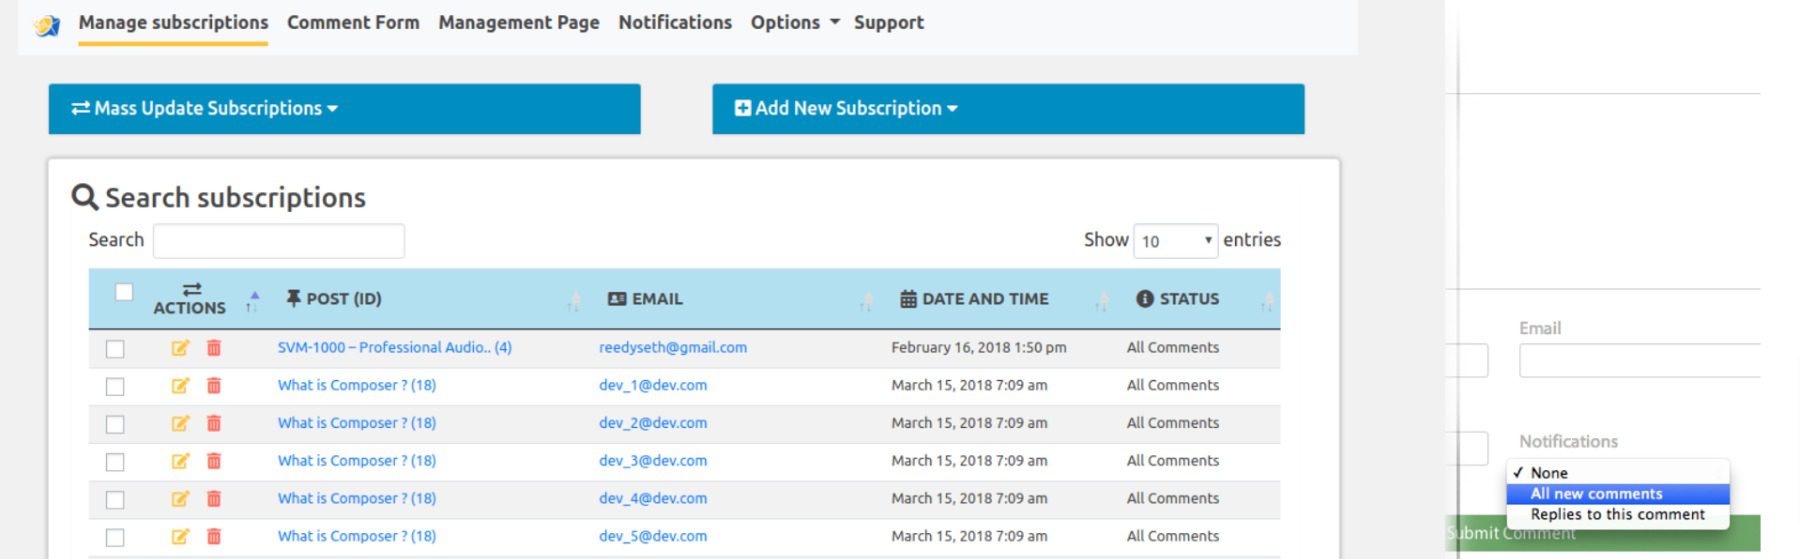Focus the Email field in the comment form
Screen dimensions: 1800x559
(1640, 361)
